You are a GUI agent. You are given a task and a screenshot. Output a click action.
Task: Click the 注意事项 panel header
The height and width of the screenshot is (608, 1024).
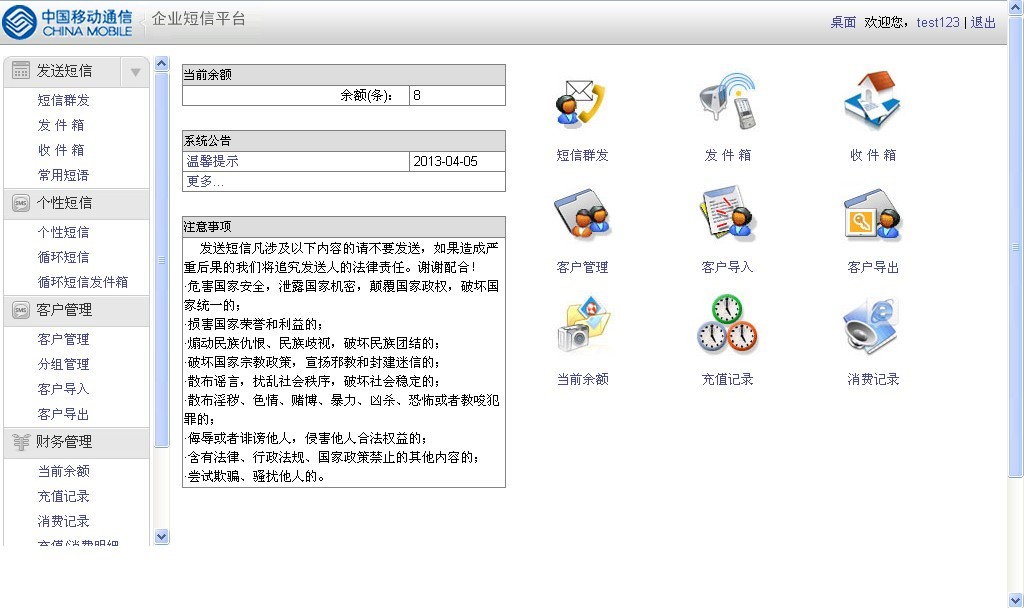click(344, 227)
